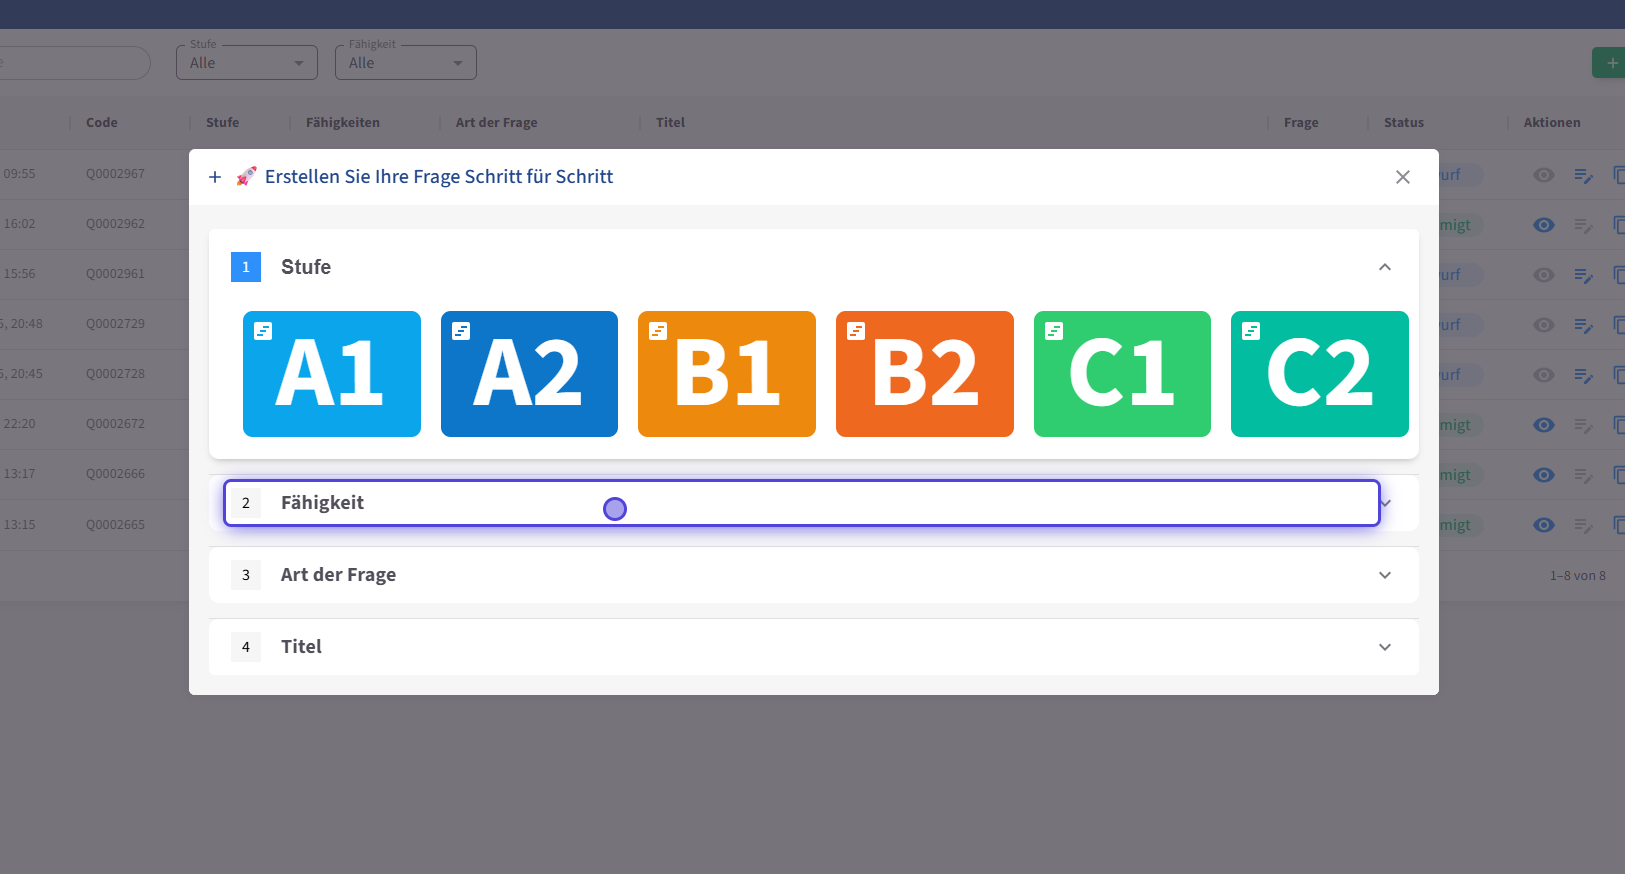Click the copy icon in the Q0002961 row
Image resolution: width=1625 pixels, height=874 pixels.
1618,275
